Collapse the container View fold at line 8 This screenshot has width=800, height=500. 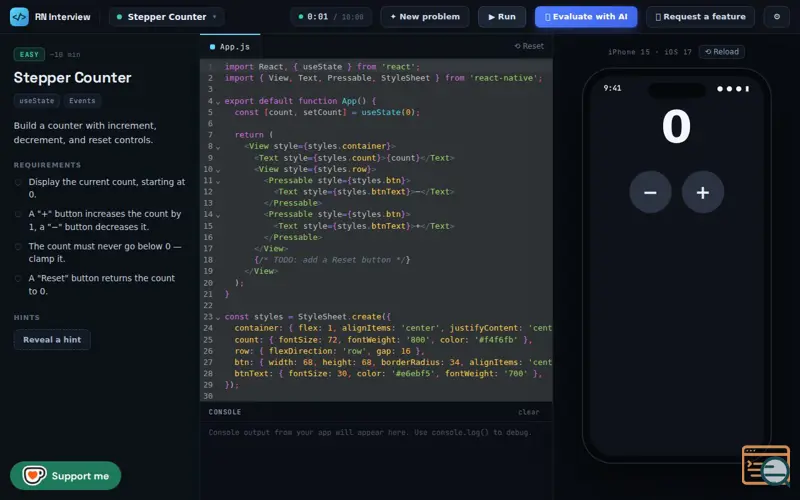tap(218, 147)
